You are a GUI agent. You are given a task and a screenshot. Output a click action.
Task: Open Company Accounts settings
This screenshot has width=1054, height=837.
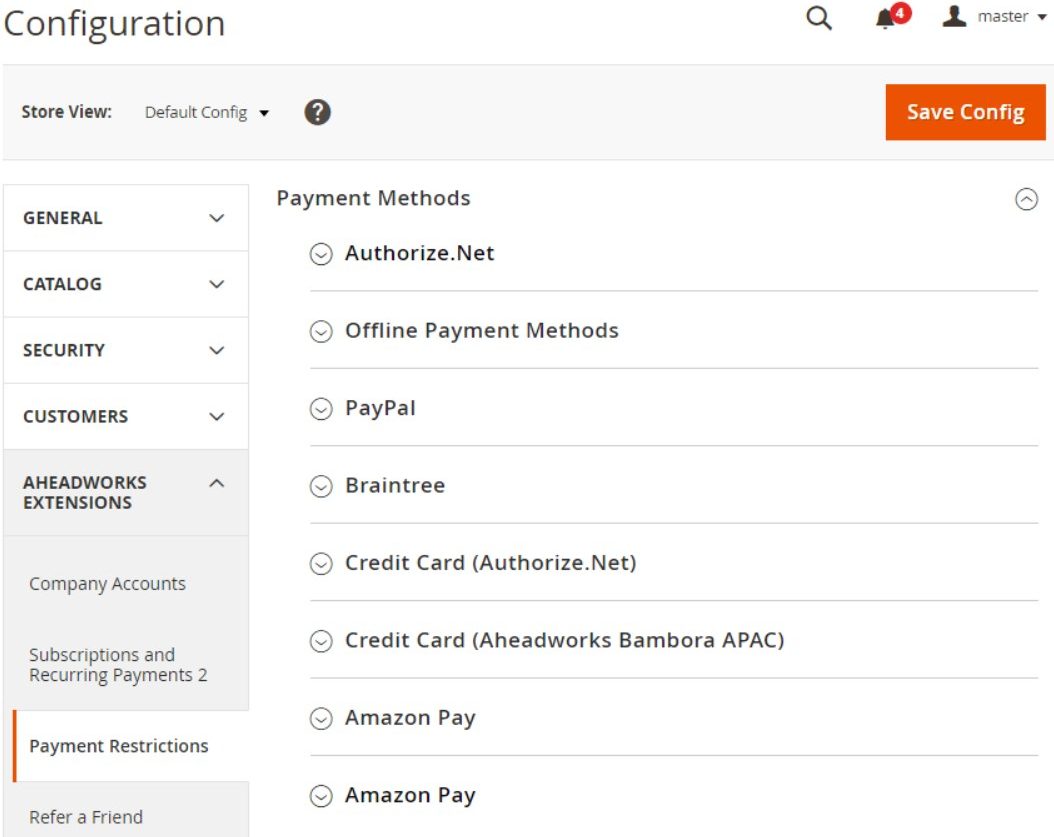click(x=108, y=584)
